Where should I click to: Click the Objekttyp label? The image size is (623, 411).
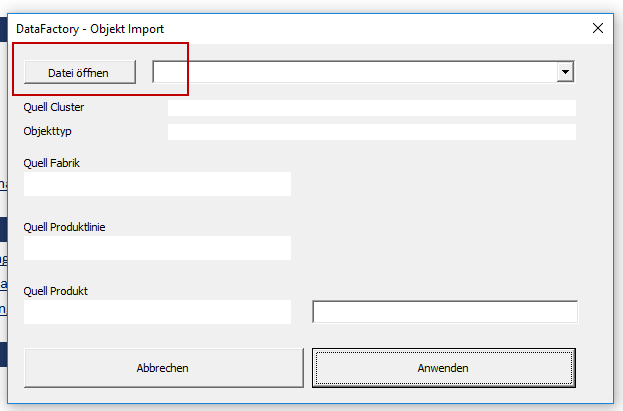pos(48,131)
